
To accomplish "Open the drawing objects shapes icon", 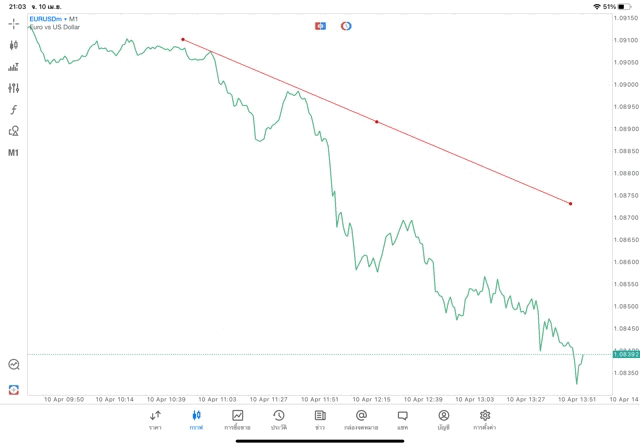I will (x=14, y=131).
